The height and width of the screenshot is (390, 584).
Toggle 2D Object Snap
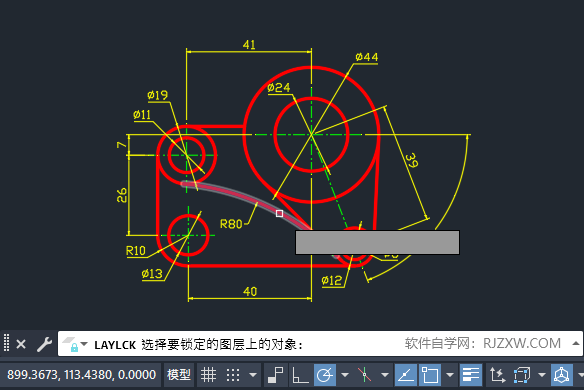coord(430,375)
